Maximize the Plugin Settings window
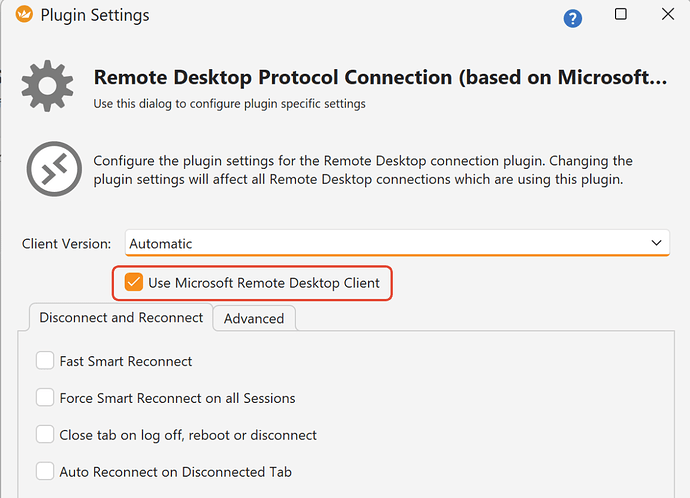 621,14
